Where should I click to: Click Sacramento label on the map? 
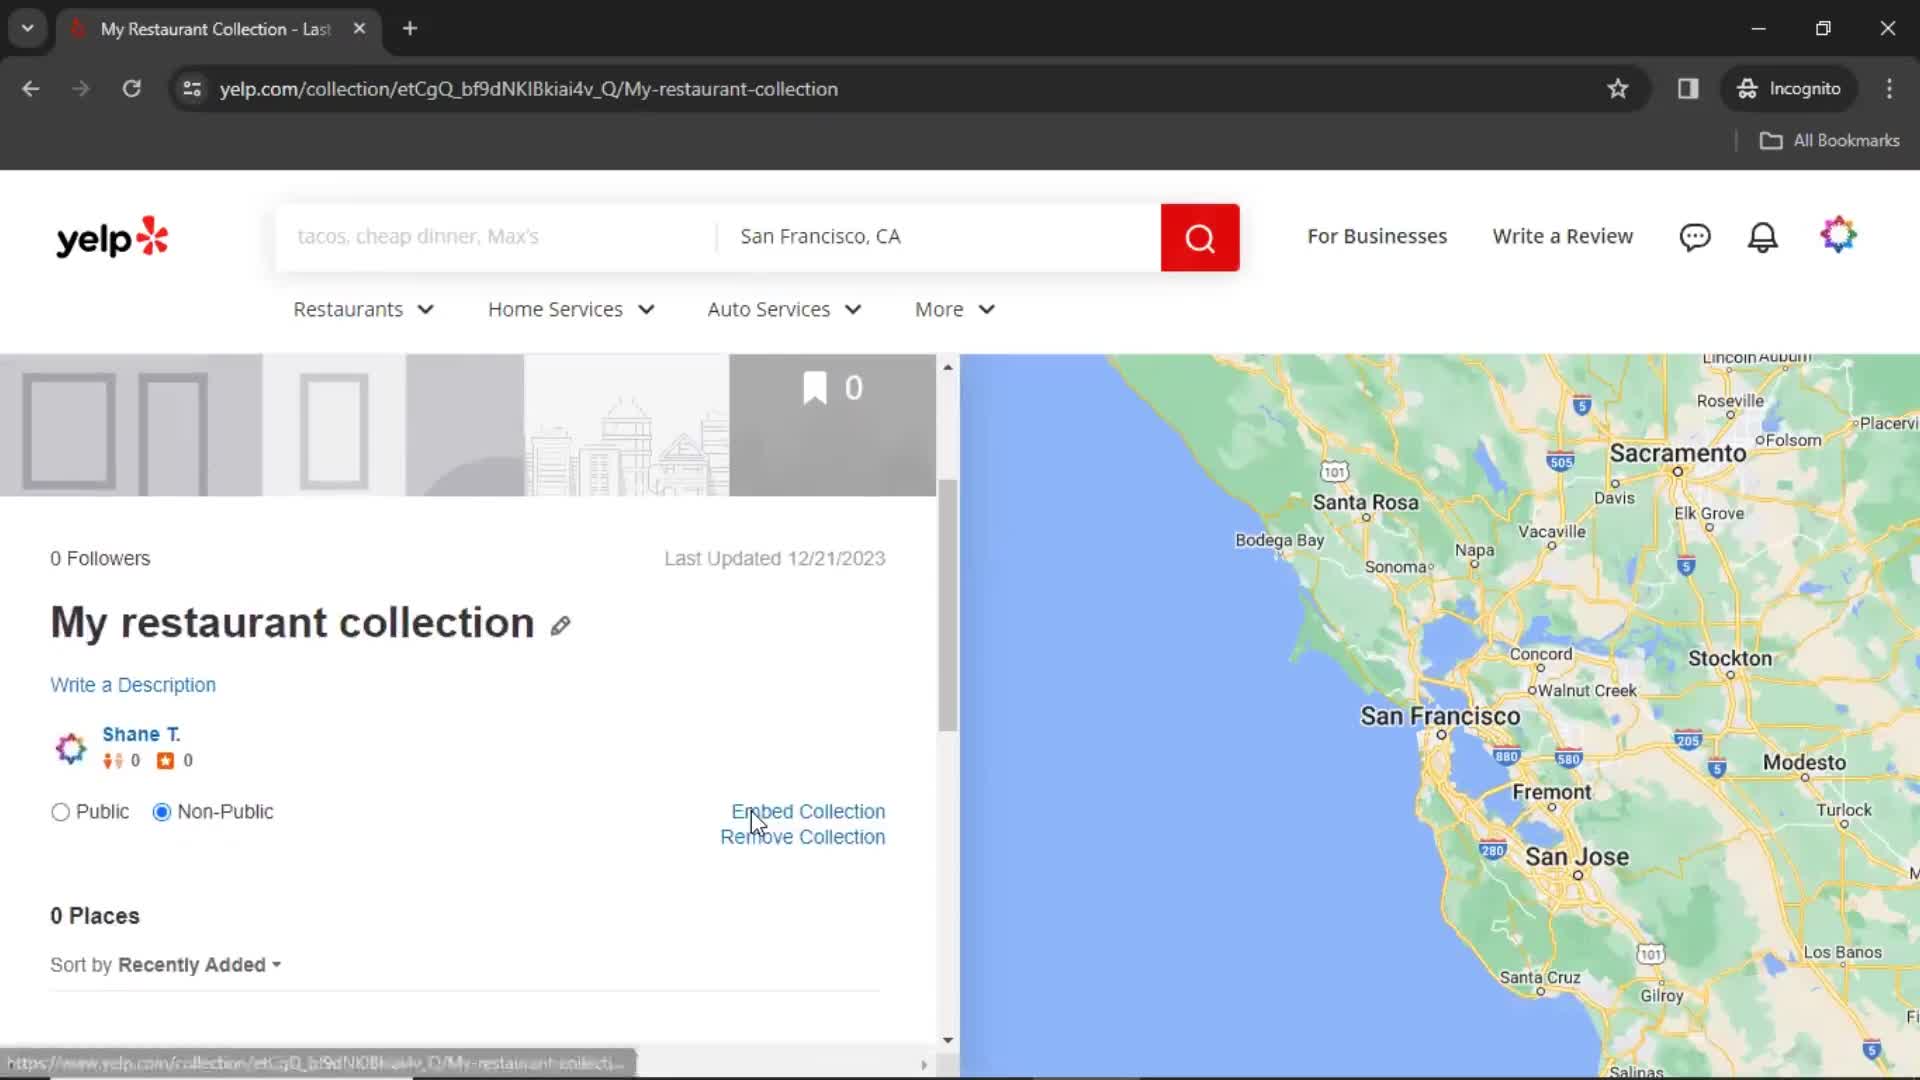[1677, 453]
